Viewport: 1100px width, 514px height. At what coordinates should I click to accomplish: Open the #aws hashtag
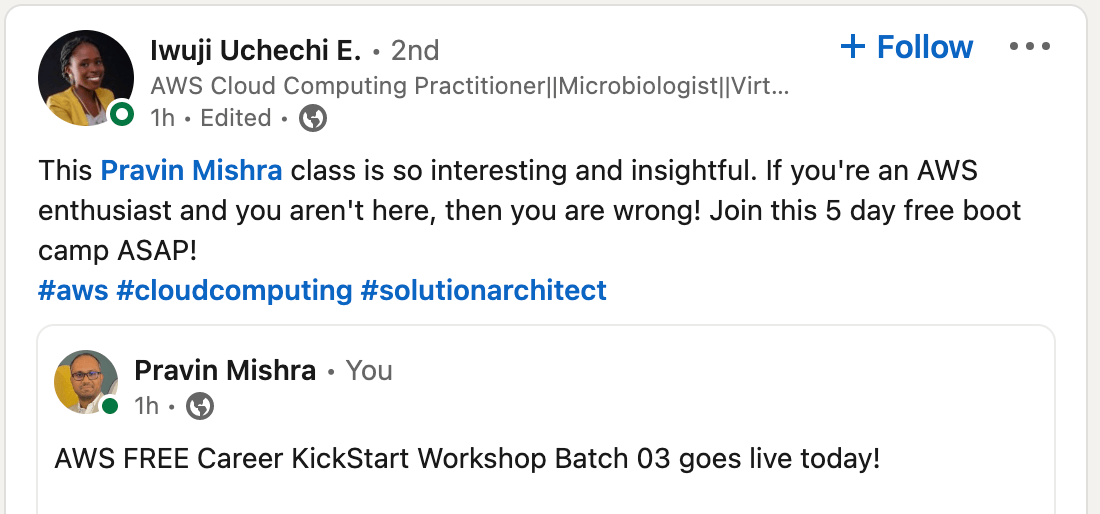click(x=72, y=291)
